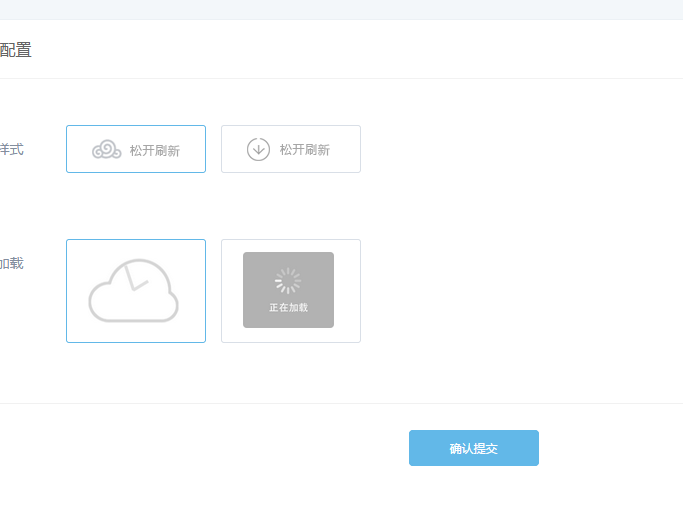This screenshot has height=507, width=683.
Task: Click the swirl cloud icon in first refresh style
Action: point(107,150)
